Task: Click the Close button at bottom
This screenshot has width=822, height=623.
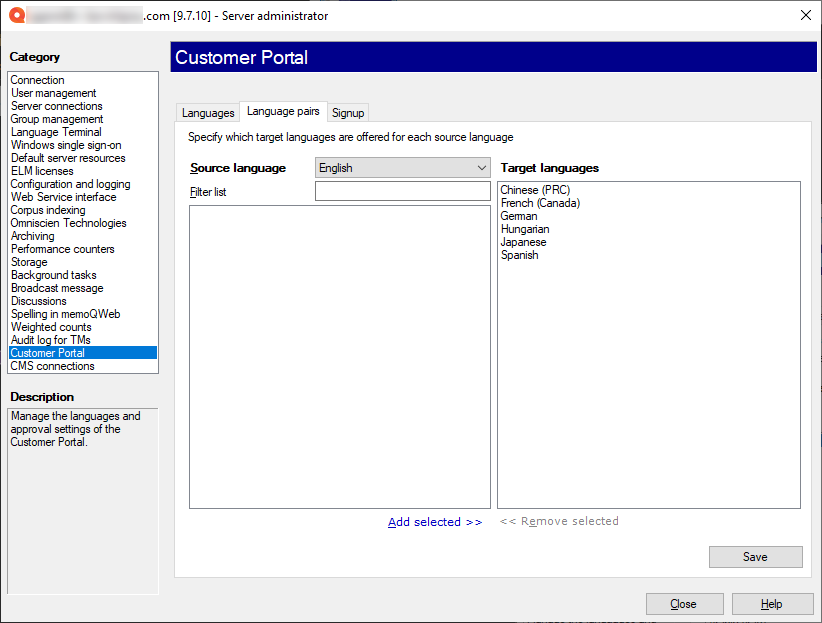Action: pos(684,604)
